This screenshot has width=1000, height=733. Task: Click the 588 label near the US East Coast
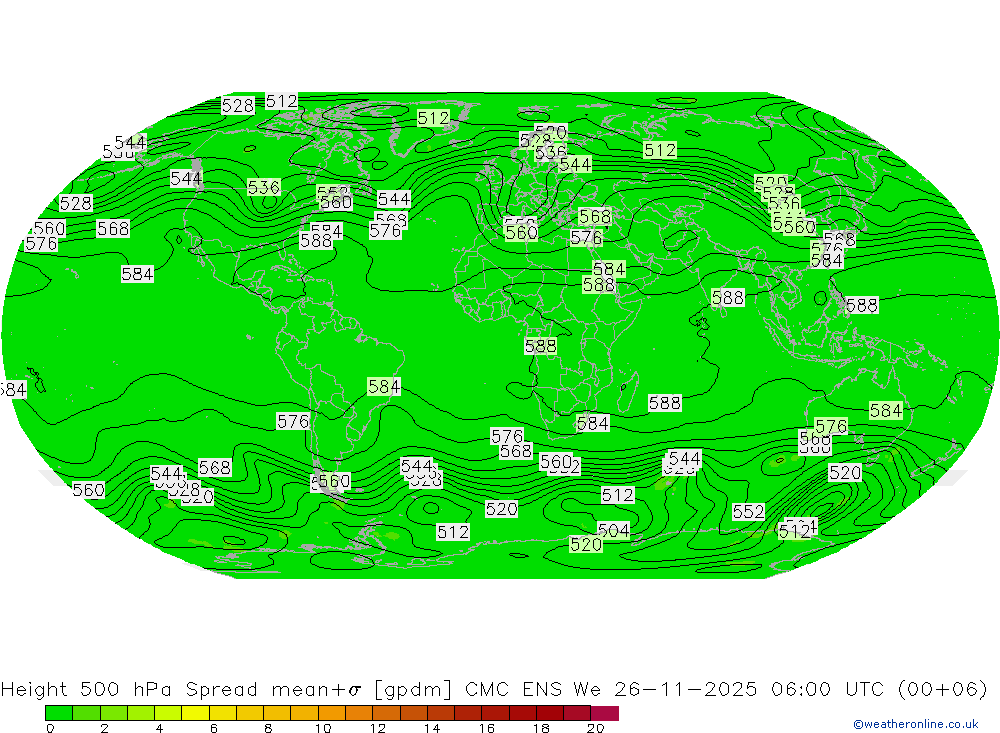(x=316, y=241)
